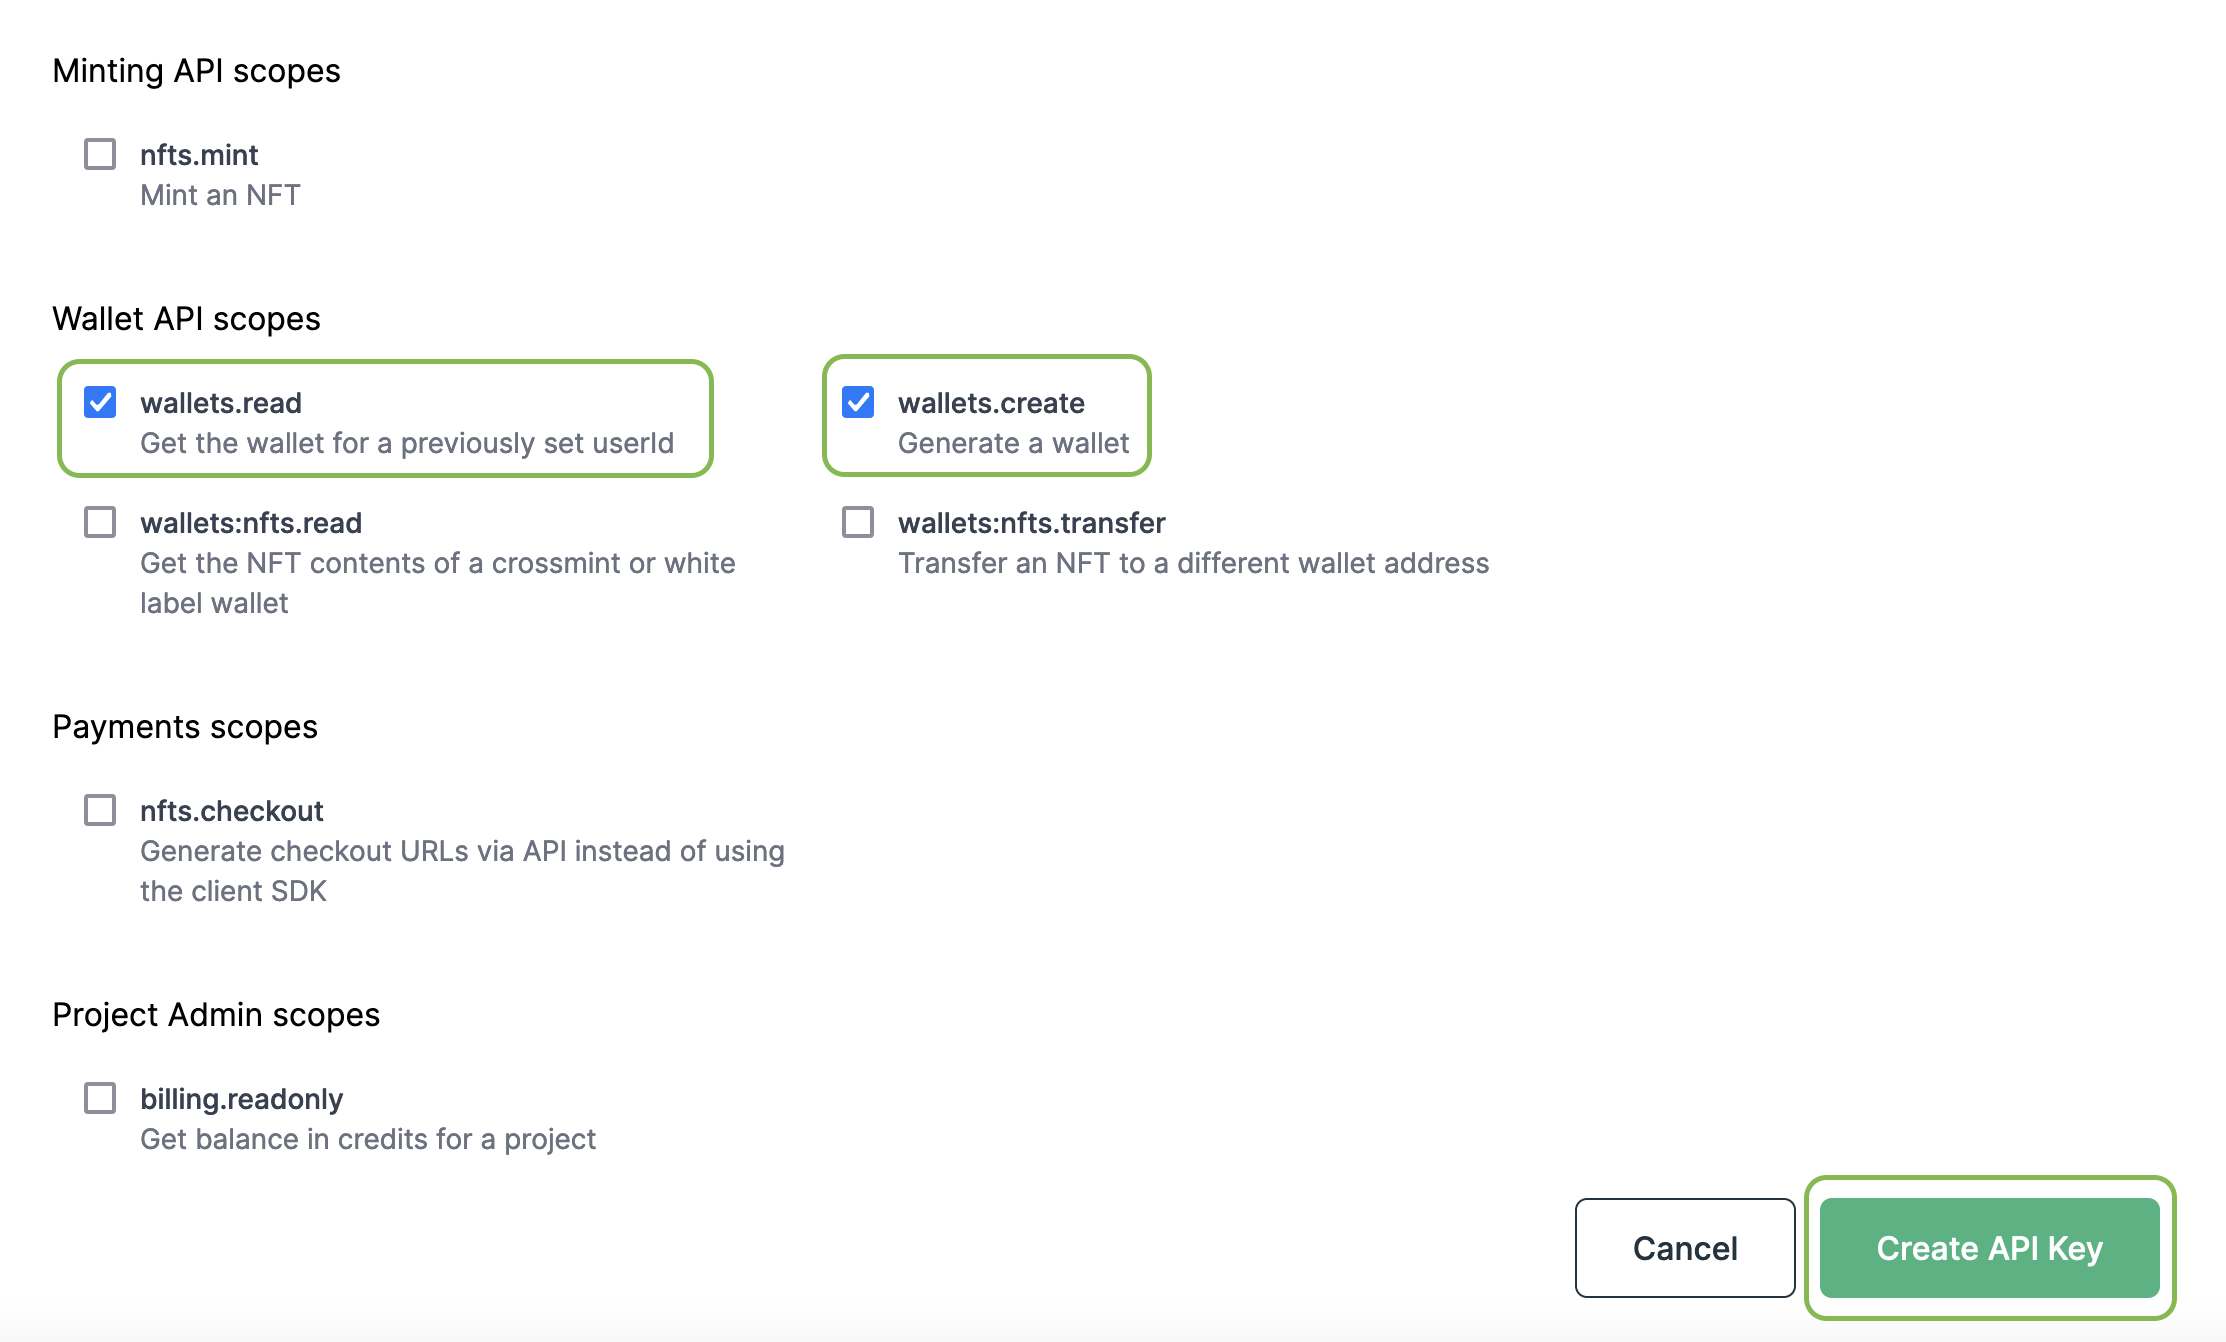The height and width of the screenshot is (1342, 2226).
Task: Enable the nfts.mint checkbox
Action: pos(100,155)
